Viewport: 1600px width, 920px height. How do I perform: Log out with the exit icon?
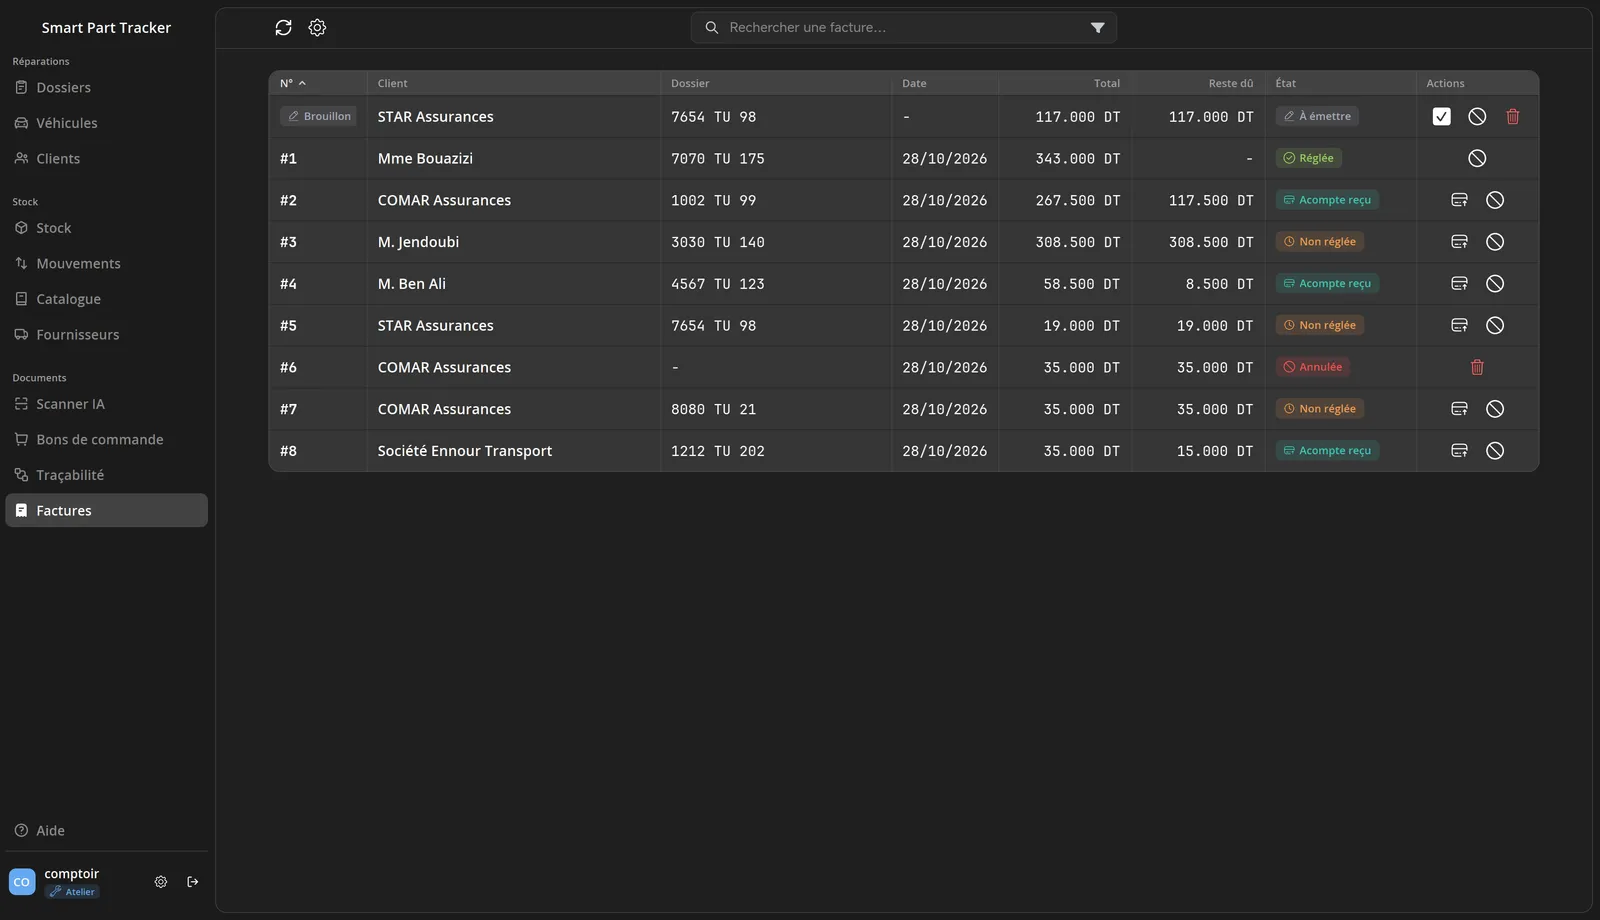pos(193,882)
